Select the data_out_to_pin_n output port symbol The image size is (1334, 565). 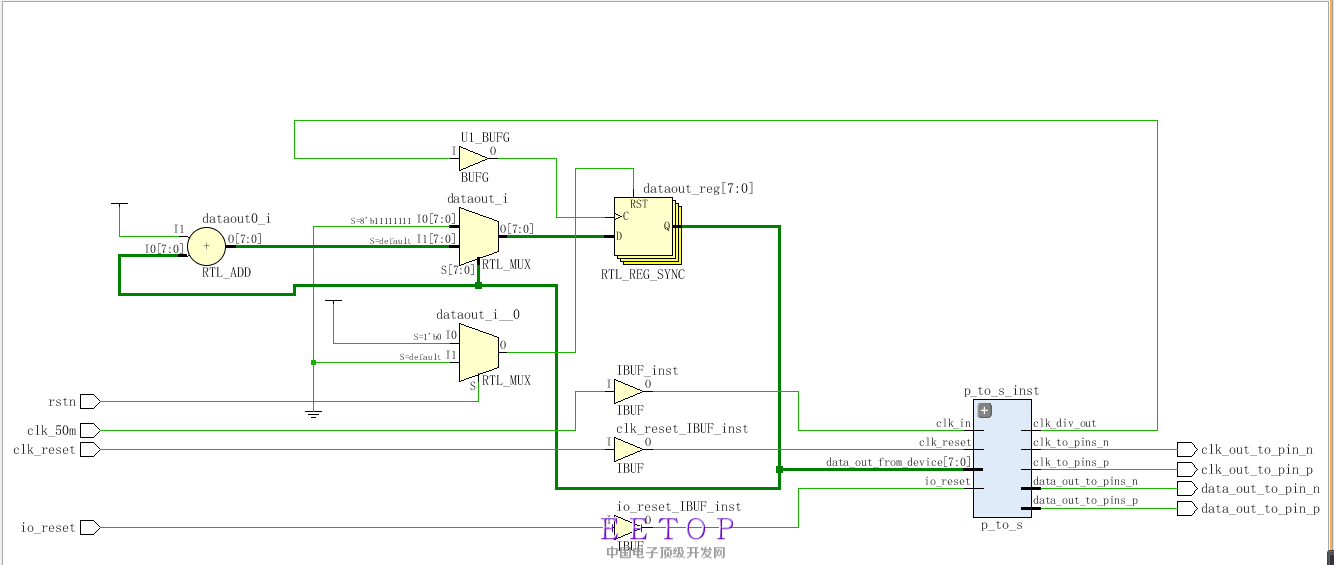pos(1187,489)
